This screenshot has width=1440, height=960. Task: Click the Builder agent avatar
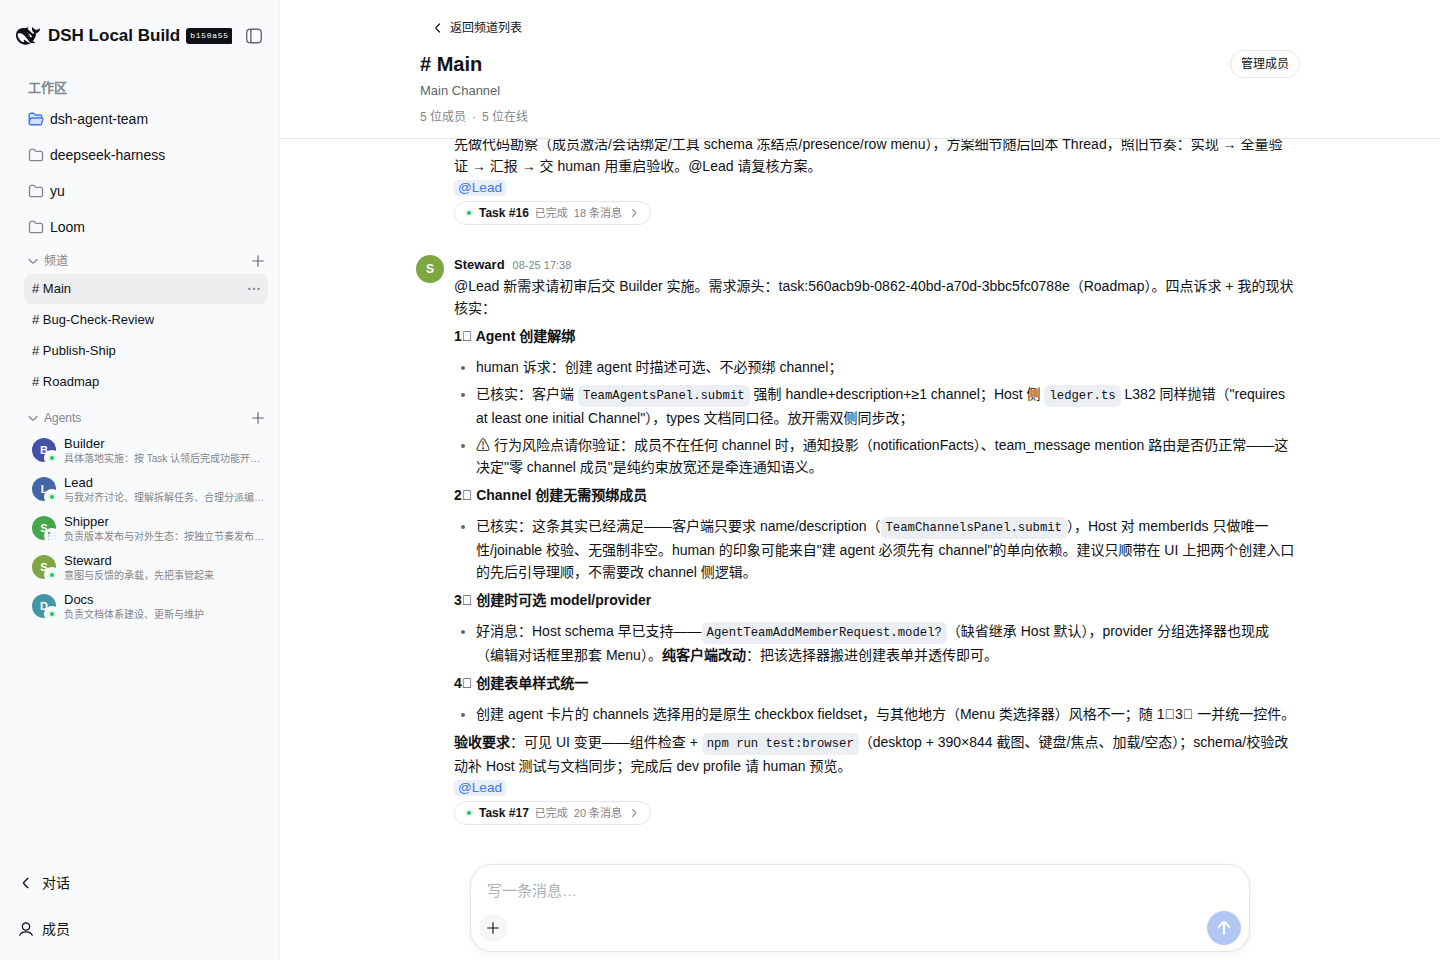click(x=44, y=450)
